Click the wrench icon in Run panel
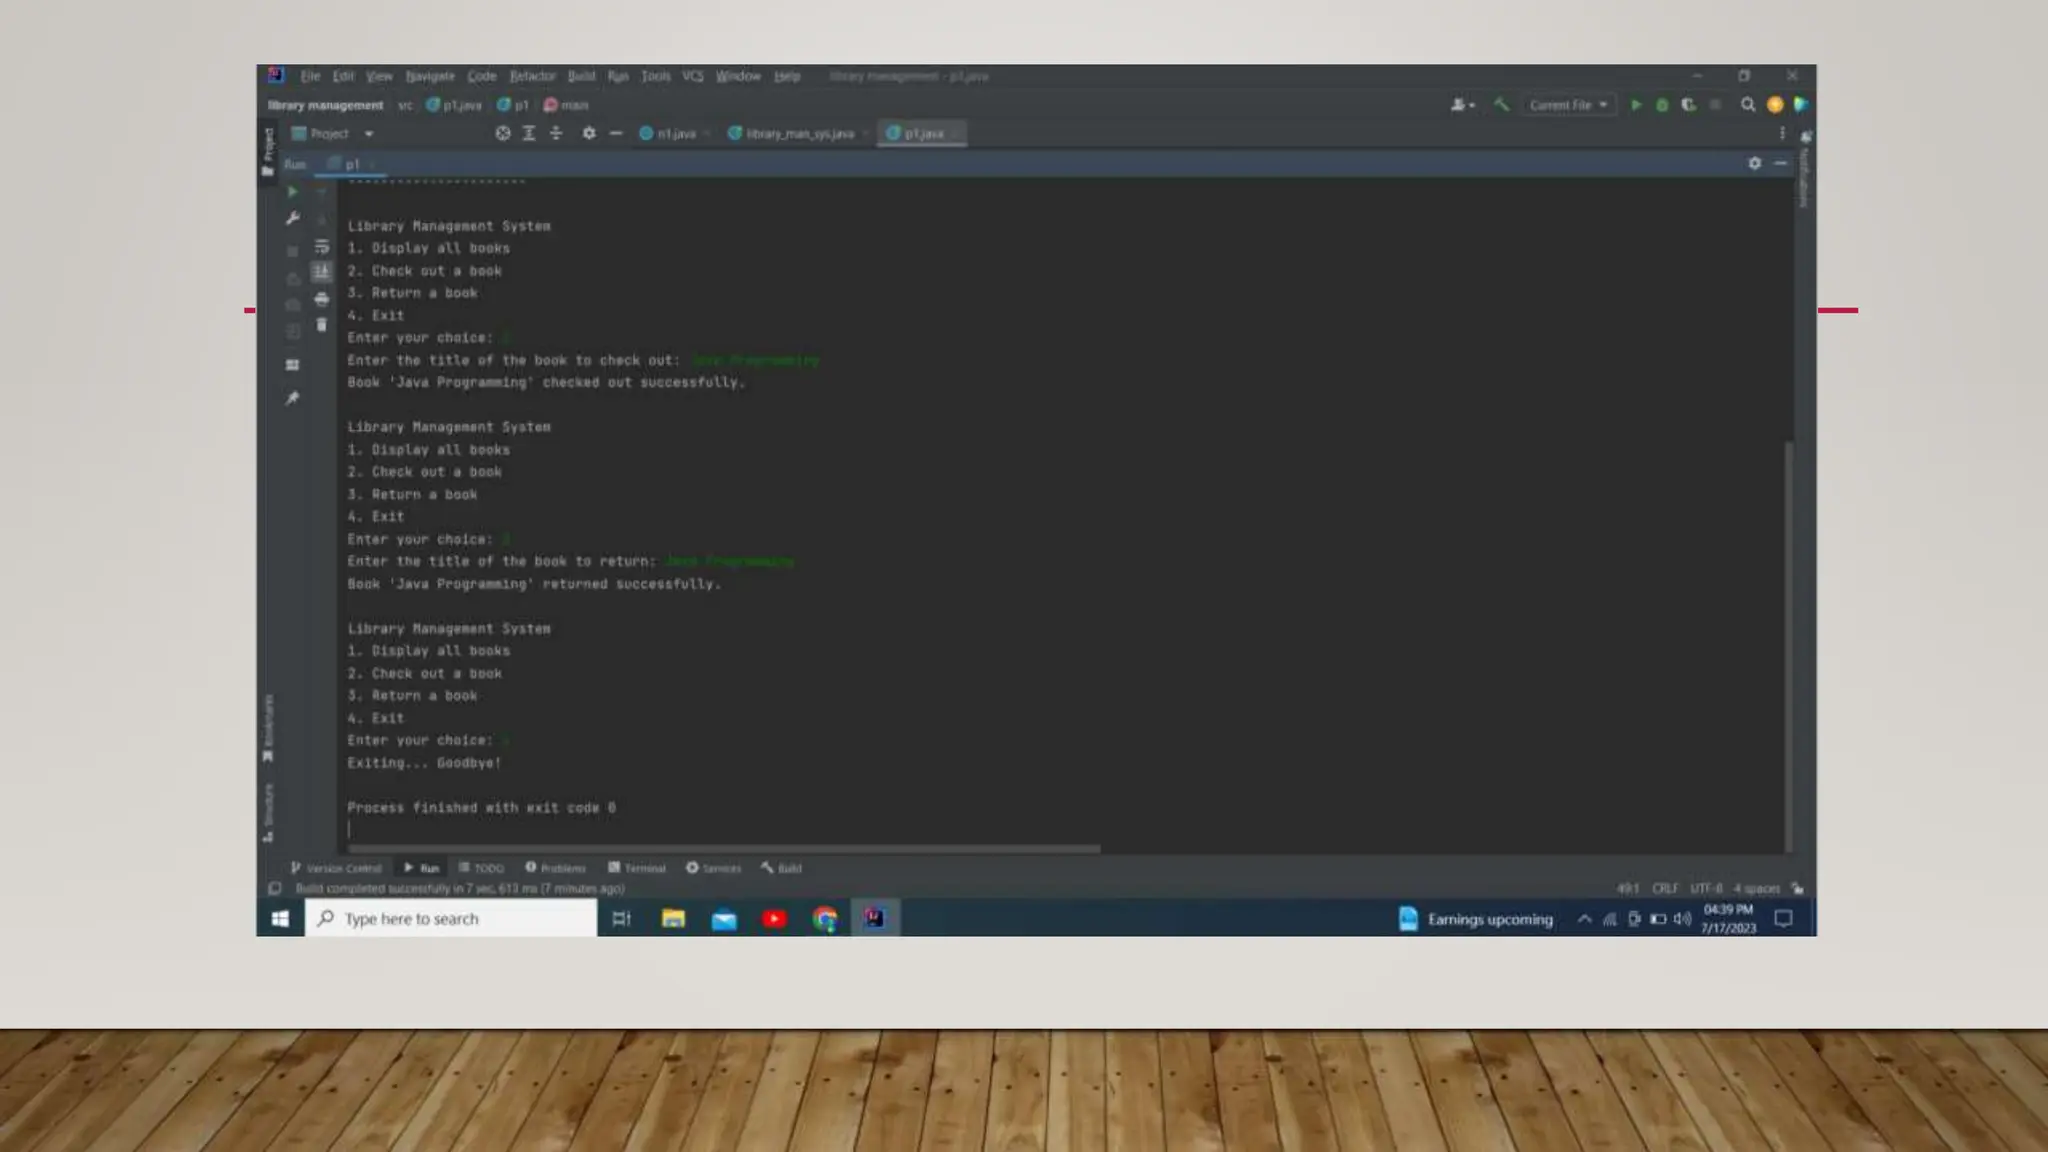 (292, 218)
